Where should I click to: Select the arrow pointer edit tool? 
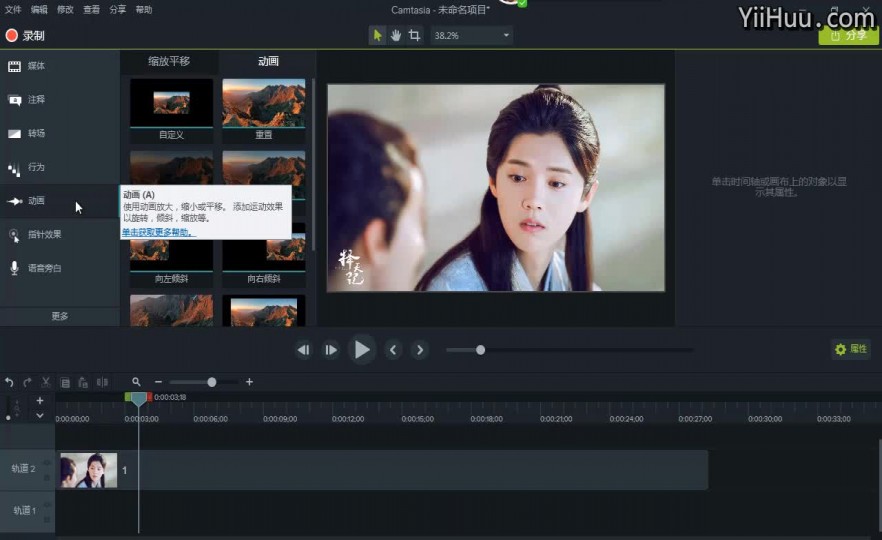click(x=377, y=35)
